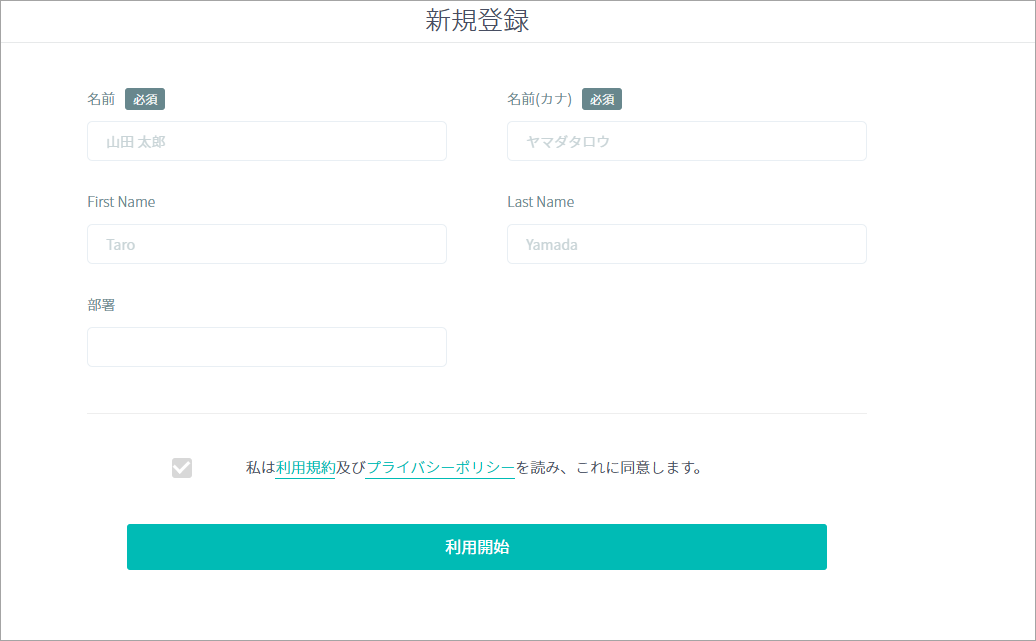Image resolution: width=1036 pixels, height=641 pixels.
Task: Focus the 名前(カナ) input field
Action: 686,141
